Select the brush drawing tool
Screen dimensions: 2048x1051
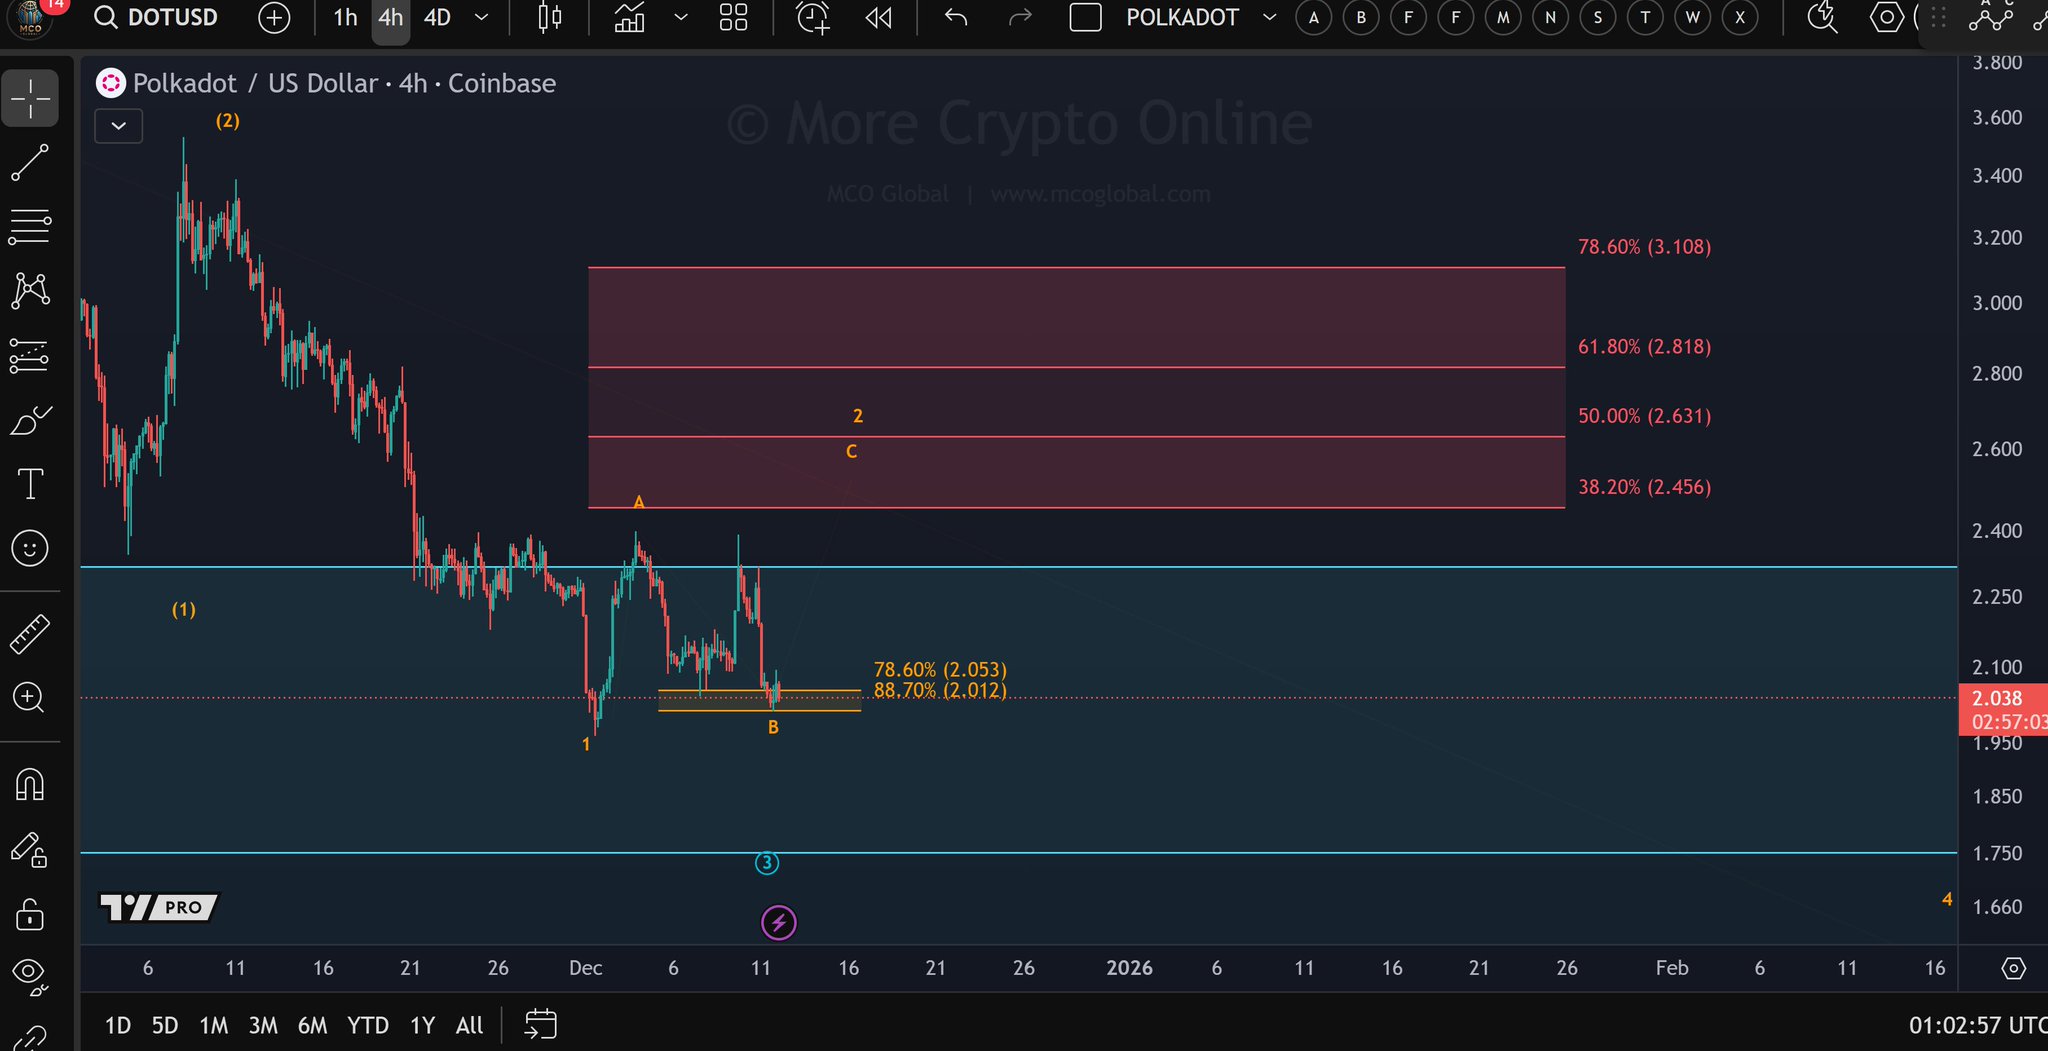click(30, 421)
